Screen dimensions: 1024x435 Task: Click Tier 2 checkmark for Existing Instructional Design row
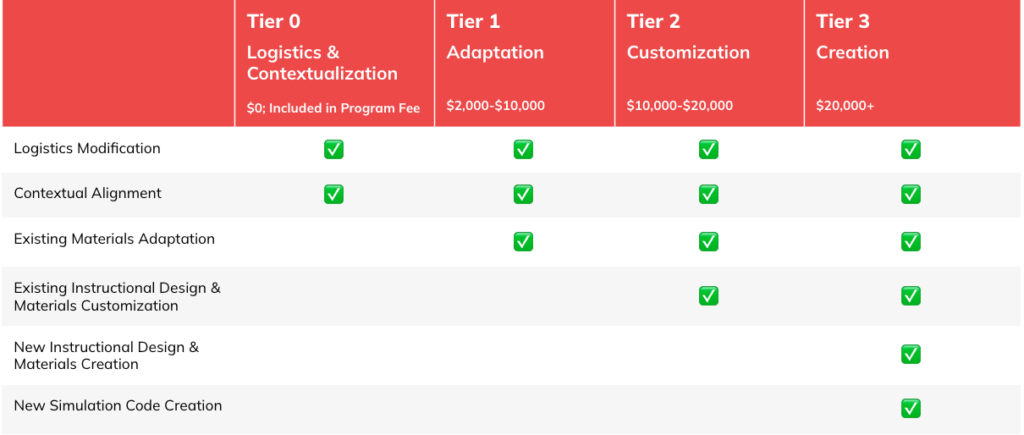point(709,296)
